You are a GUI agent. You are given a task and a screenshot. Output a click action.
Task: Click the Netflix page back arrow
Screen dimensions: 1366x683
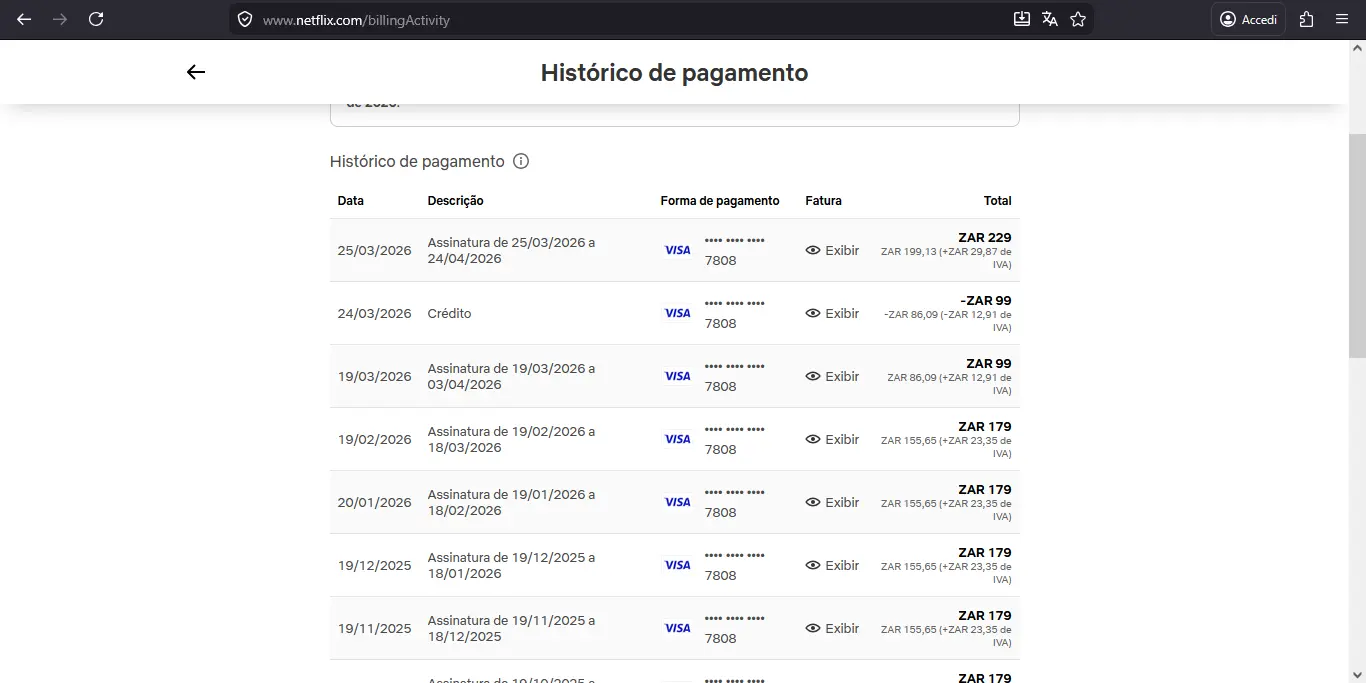[x=196, y=72]
